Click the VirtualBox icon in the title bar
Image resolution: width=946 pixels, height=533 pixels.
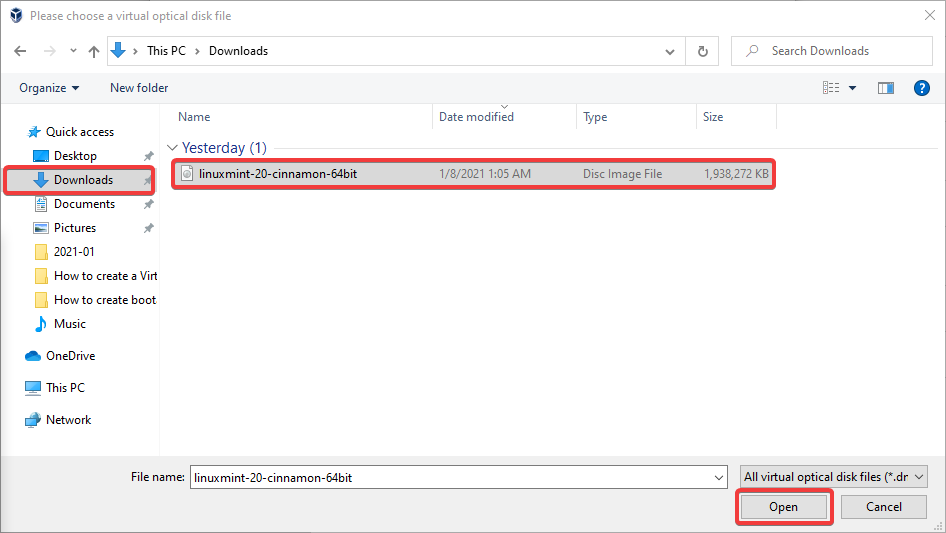[x=16, y=16]
